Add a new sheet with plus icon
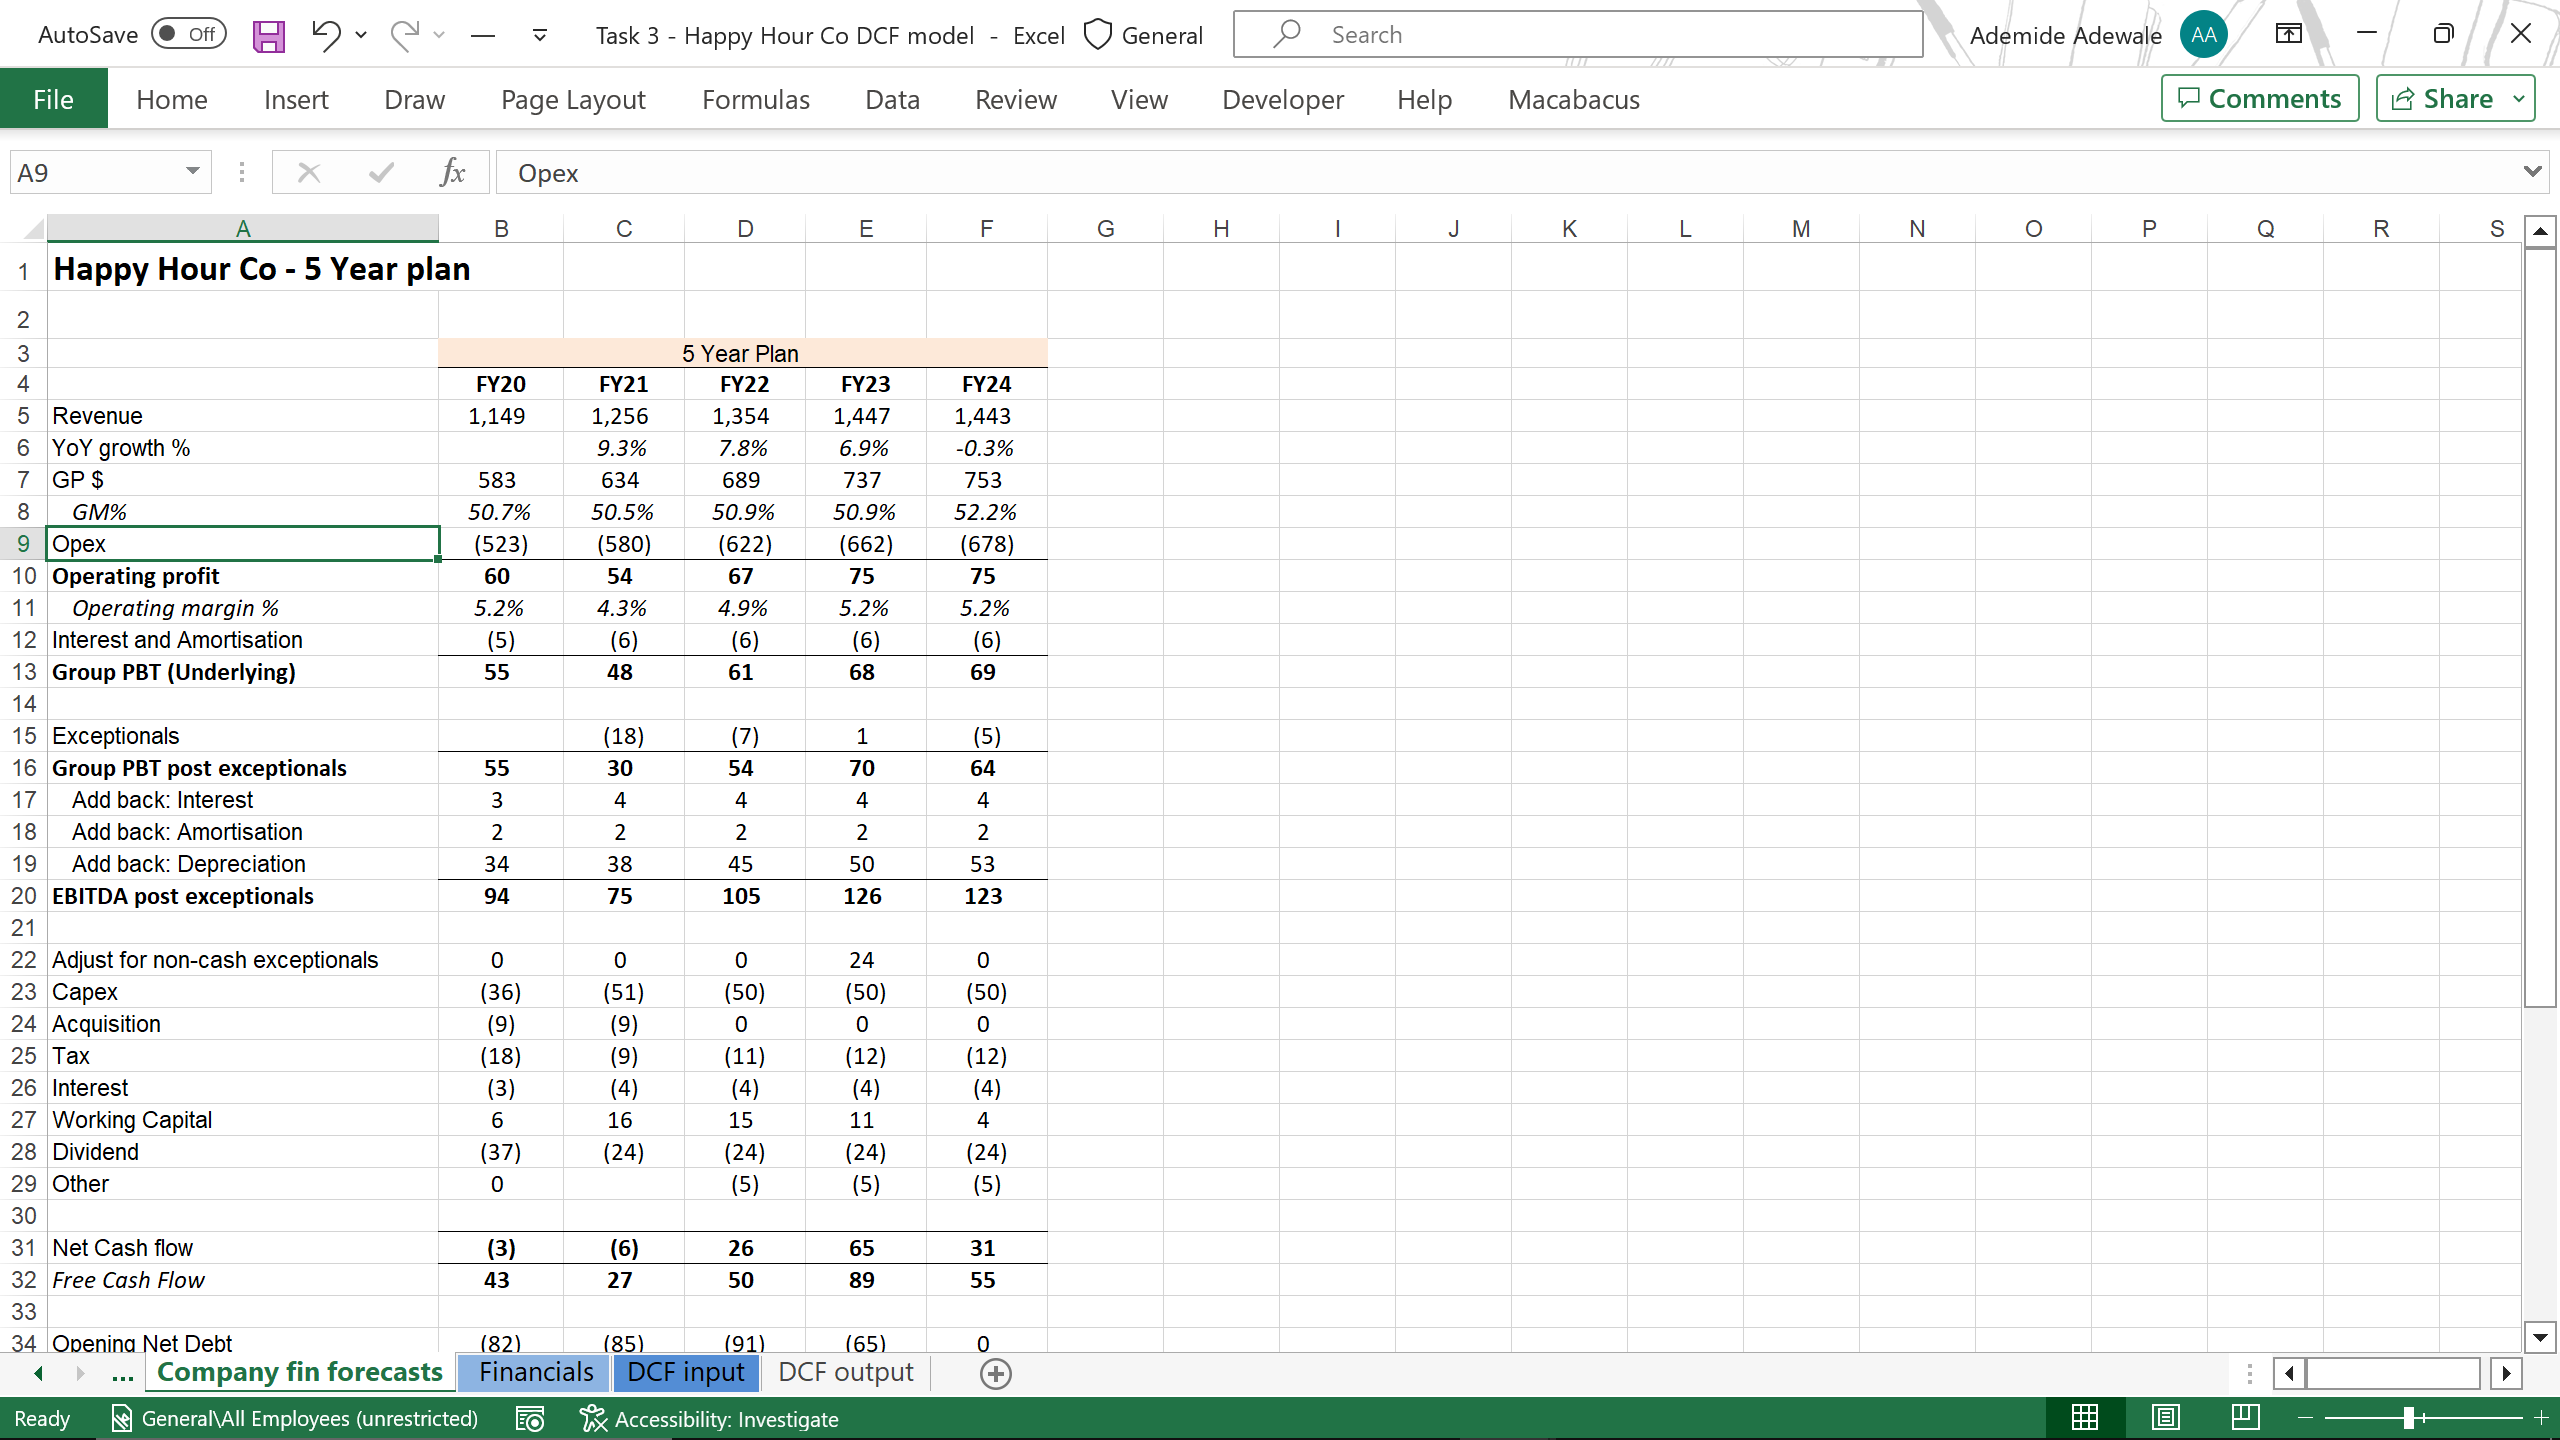This screenshot has height=1440, width=2560. pyautogui.click(x=995, y=1374)
